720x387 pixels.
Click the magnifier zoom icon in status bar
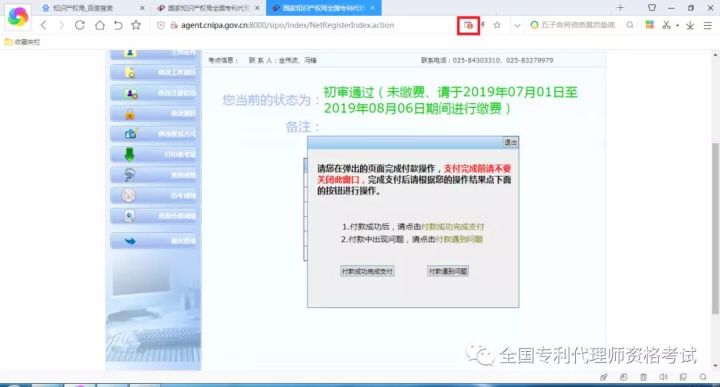(x=703, y=377)
